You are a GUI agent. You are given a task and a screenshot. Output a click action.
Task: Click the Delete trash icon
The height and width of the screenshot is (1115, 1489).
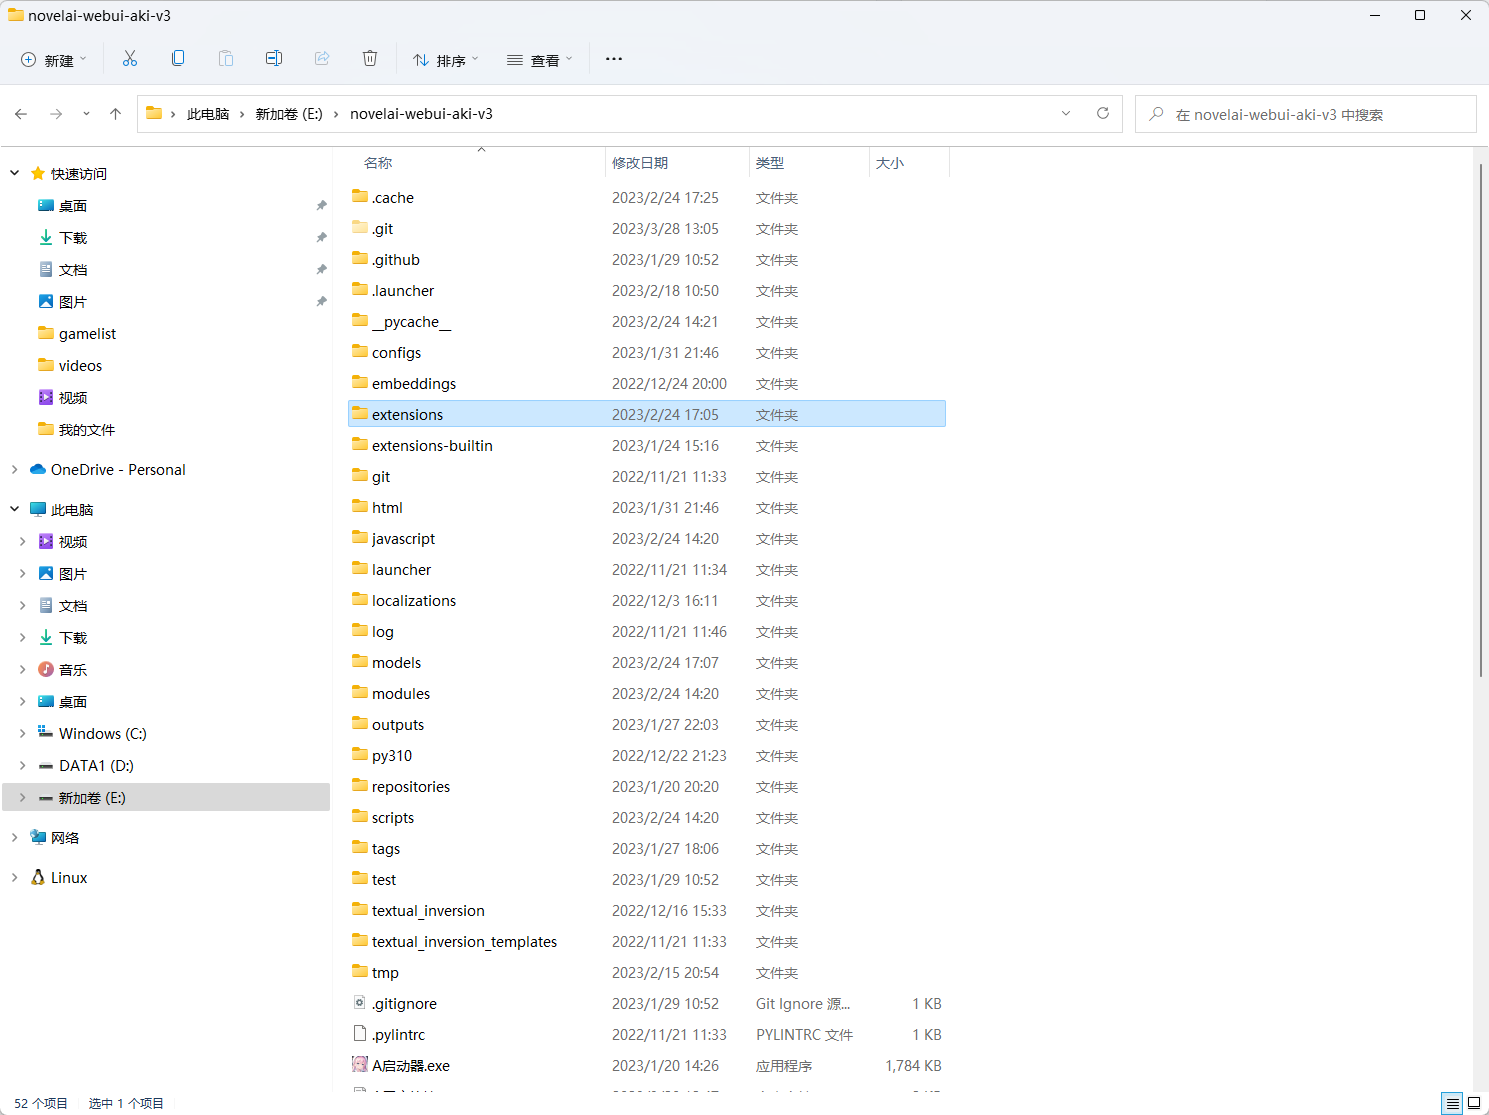coord(370,59)
